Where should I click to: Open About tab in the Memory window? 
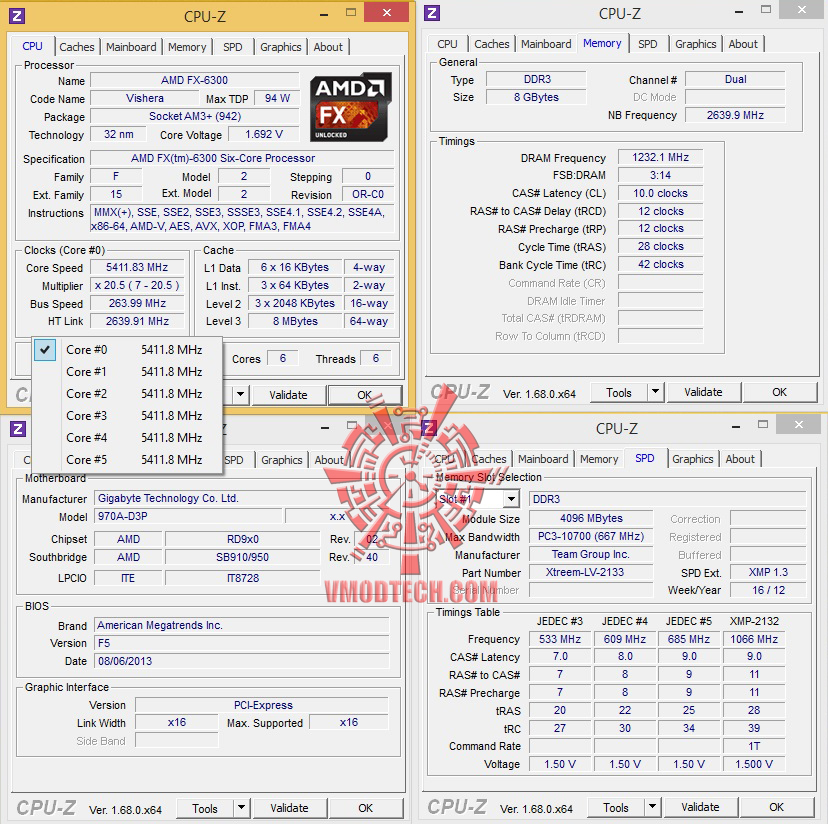(743, 44)
